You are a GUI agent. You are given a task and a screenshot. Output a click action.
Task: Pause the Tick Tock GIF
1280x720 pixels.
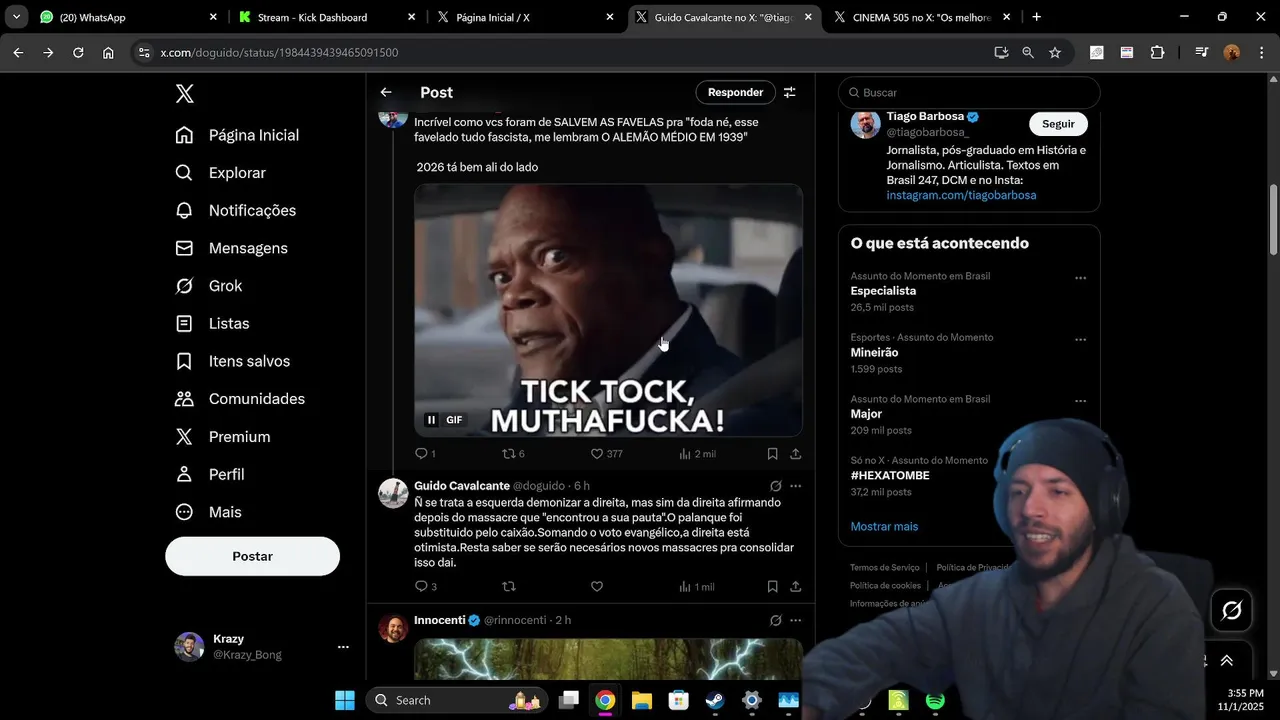pyautogui.click(x=431, y=420)
